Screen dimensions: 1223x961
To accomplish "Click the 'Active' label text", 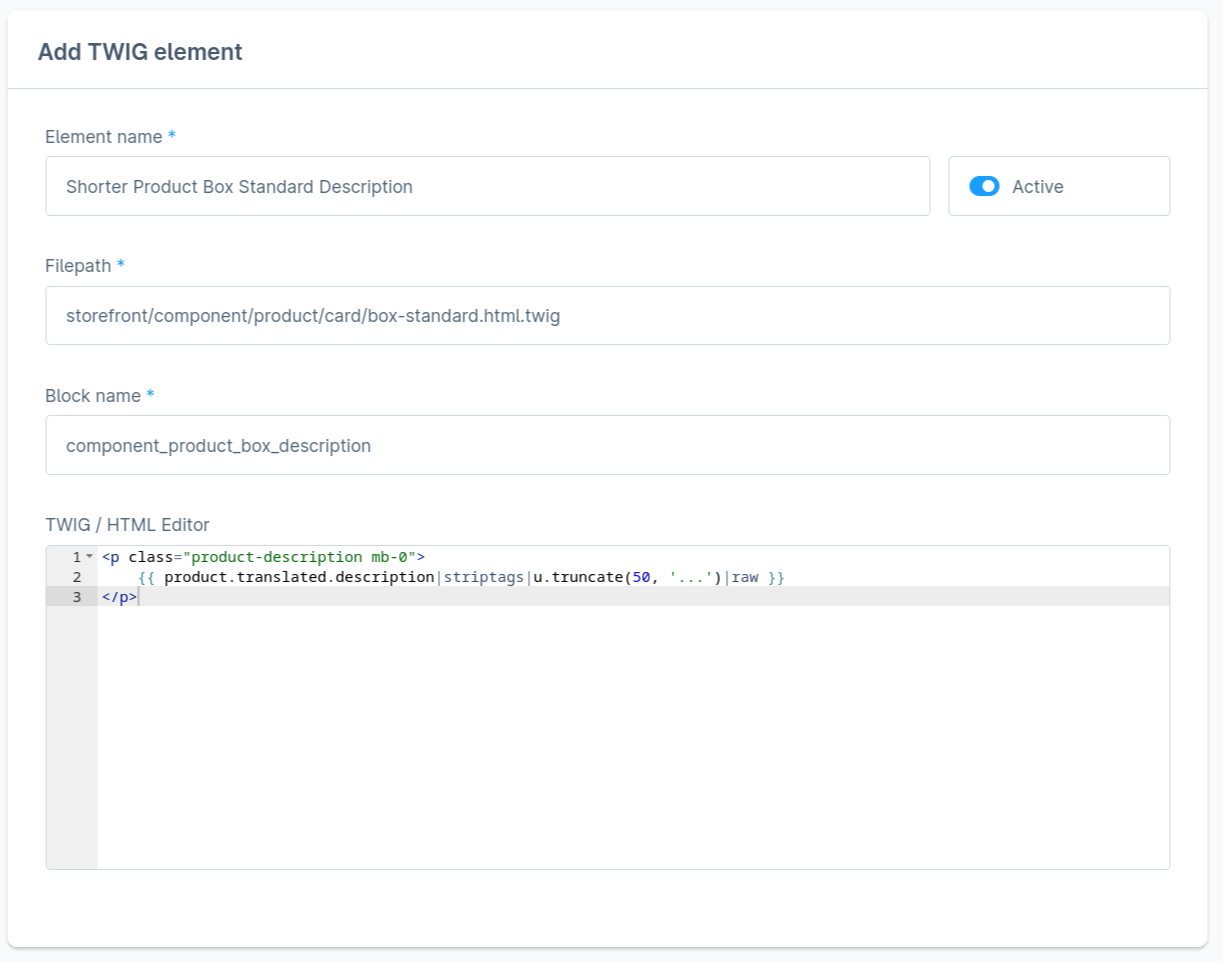I will tap(1038, 187).
